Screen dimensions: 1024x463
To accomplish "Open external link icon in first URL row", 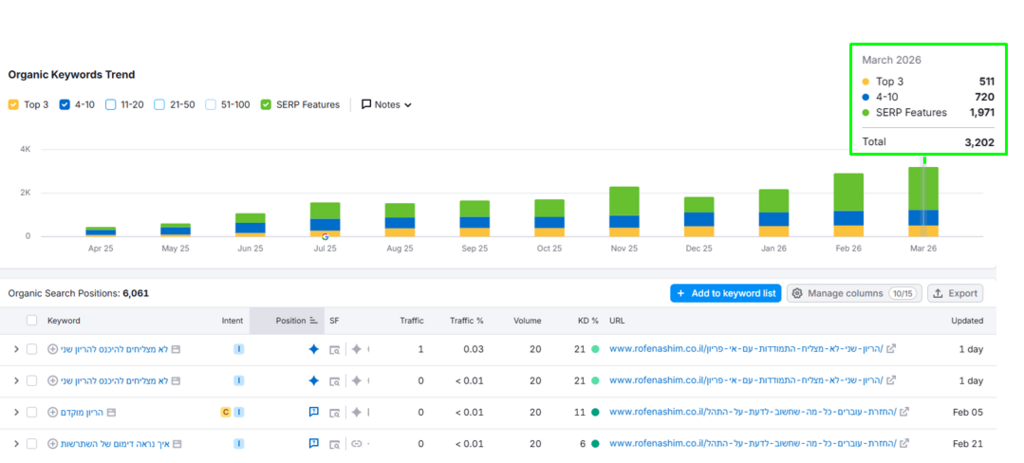I will pos(891,349).
